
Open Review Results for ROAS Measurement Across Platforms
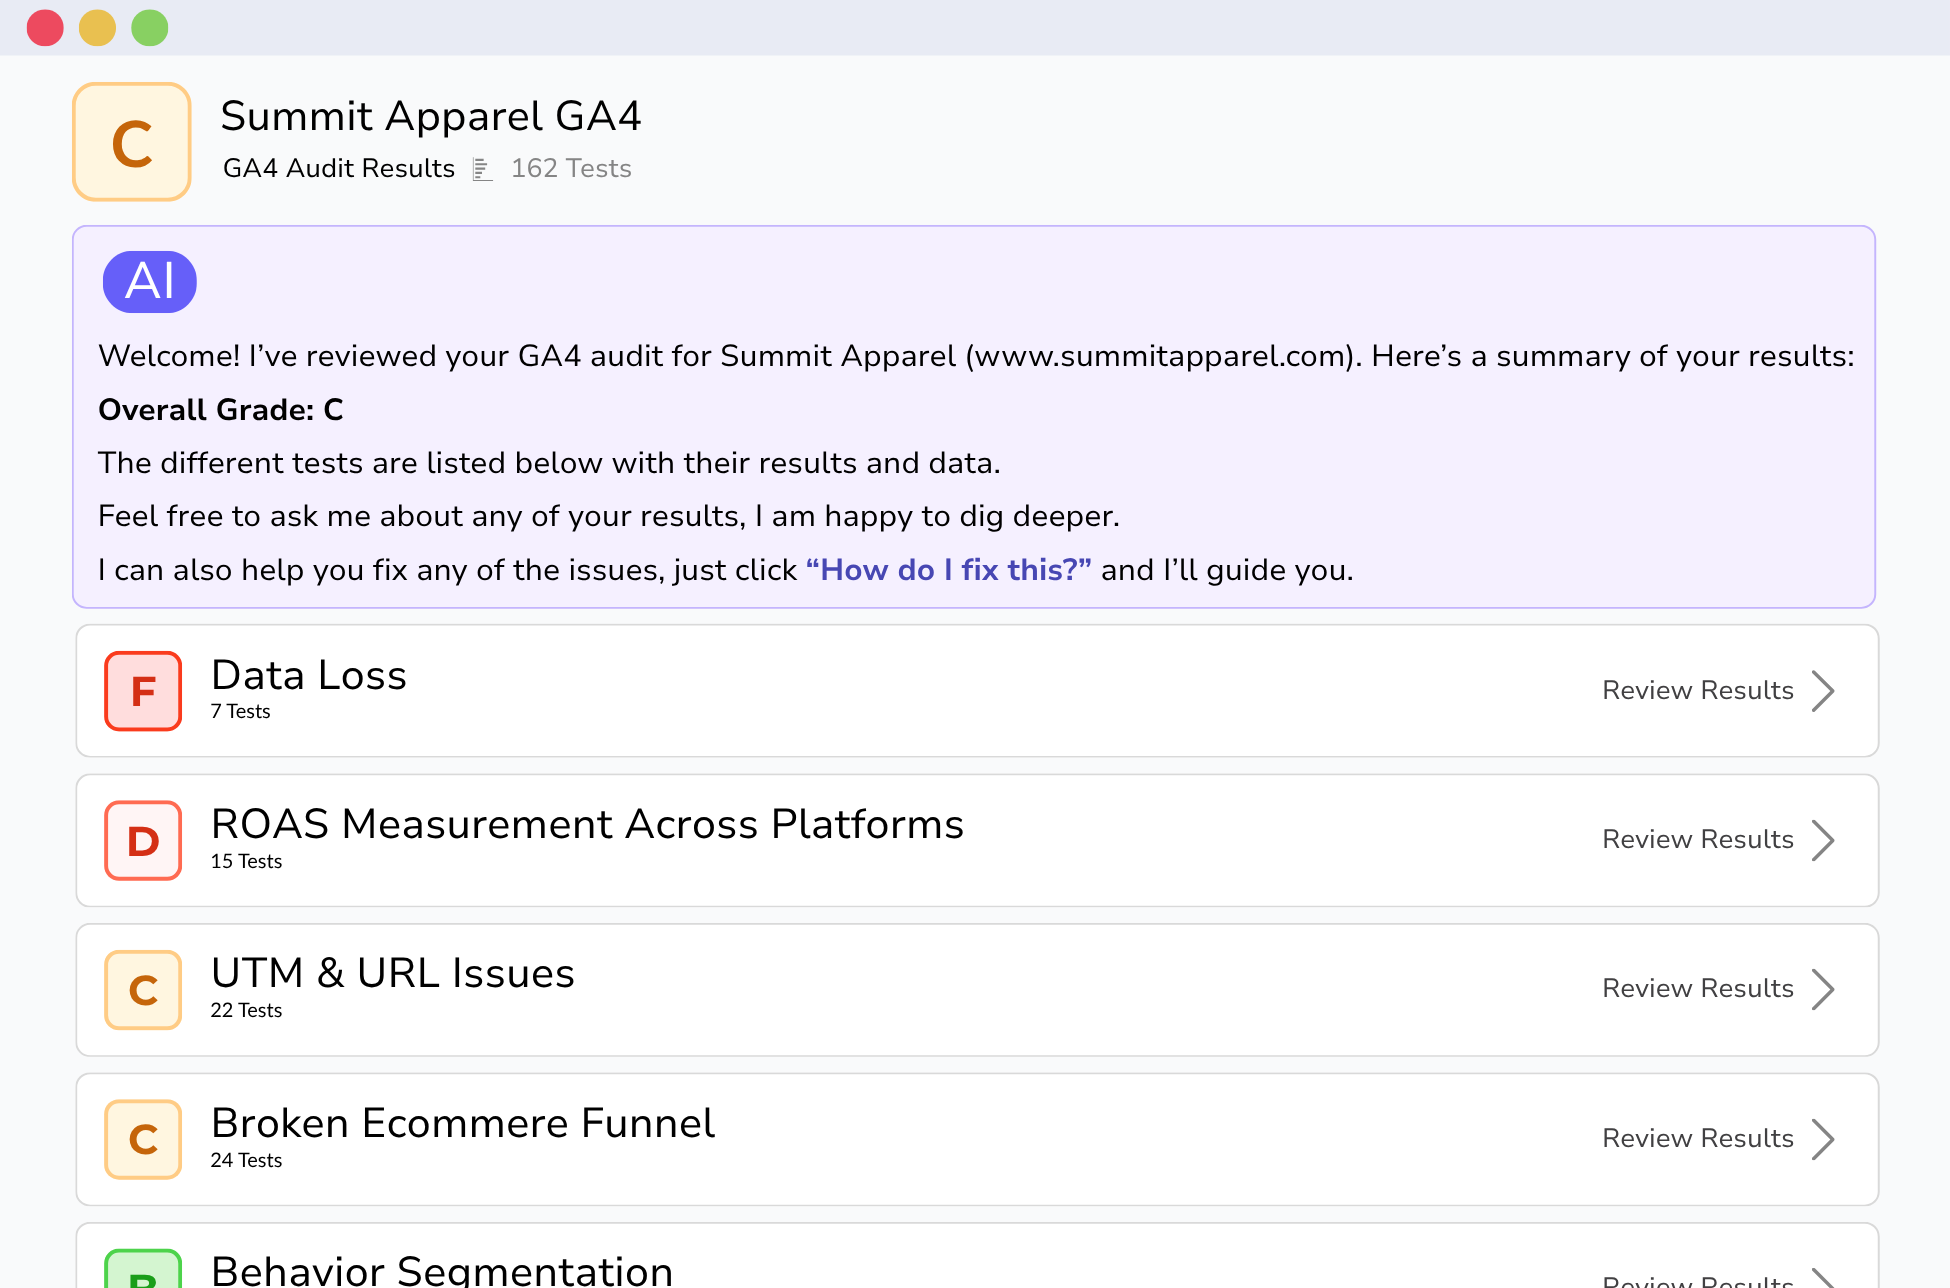(x=1698, y=839)
